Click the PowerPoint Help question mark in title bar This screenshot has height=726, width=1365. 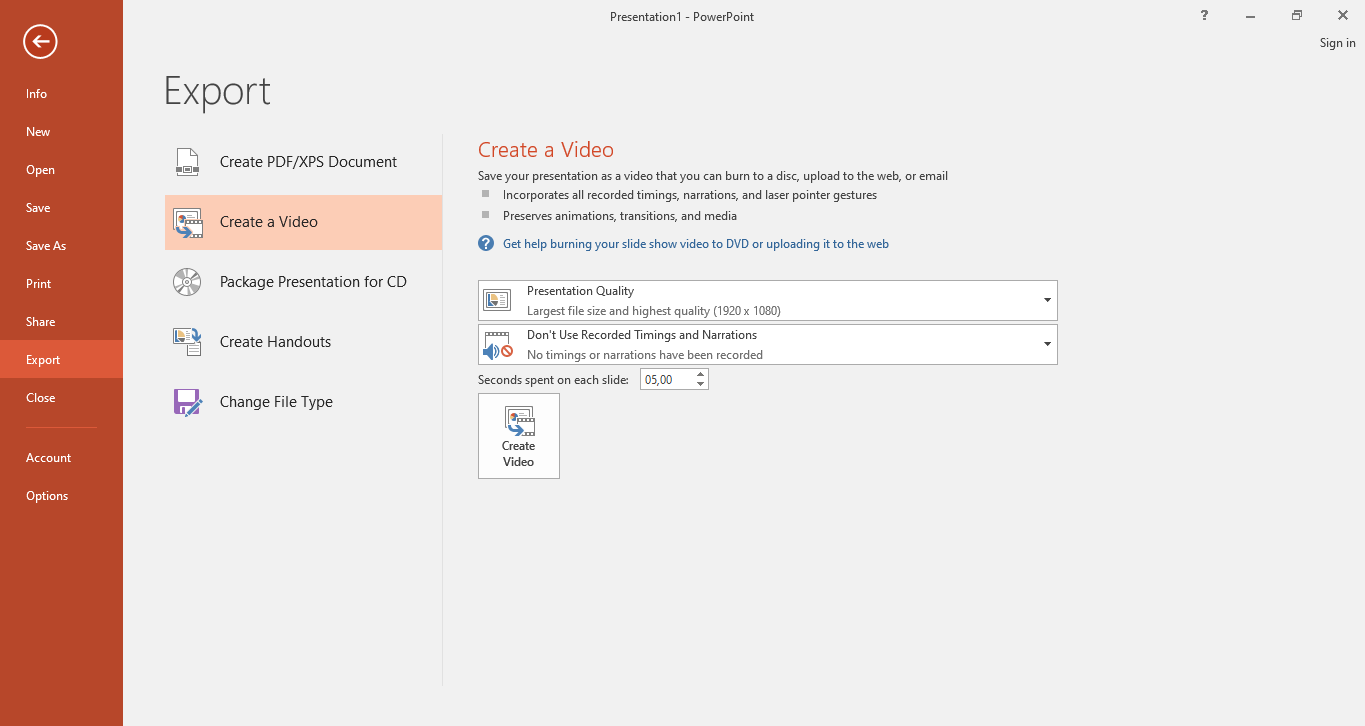[1204, 15]
